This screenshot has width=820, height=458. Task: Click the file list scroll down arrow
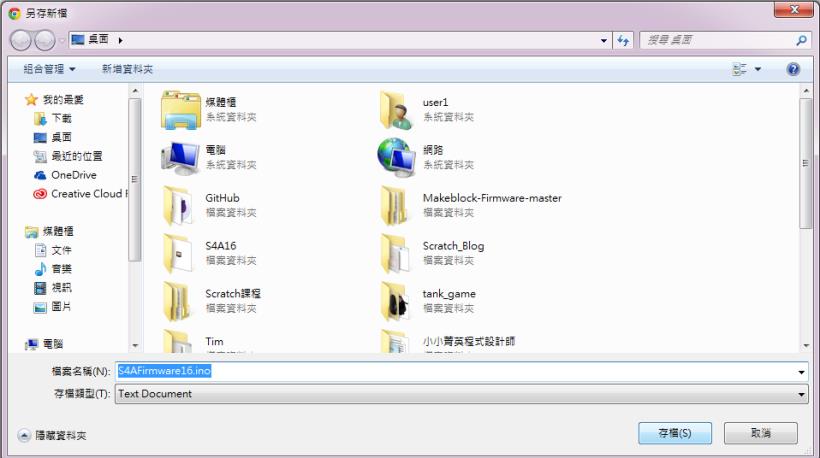point(805,346)
